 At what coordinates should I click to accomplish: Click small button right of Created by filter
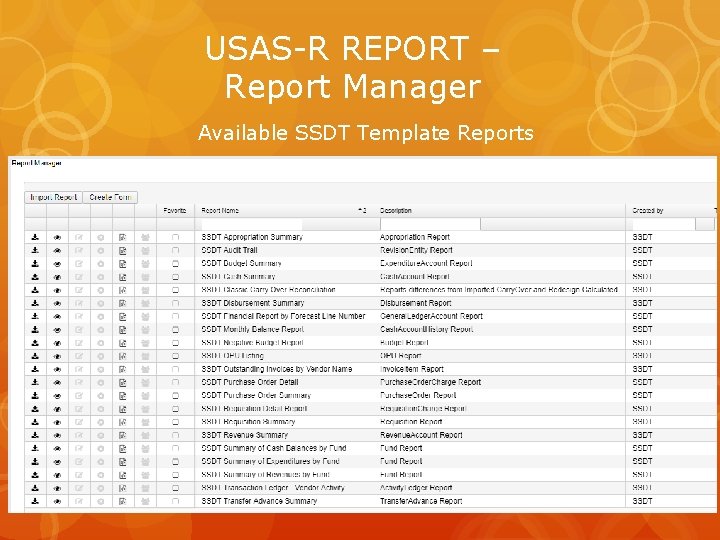(704, 224)
